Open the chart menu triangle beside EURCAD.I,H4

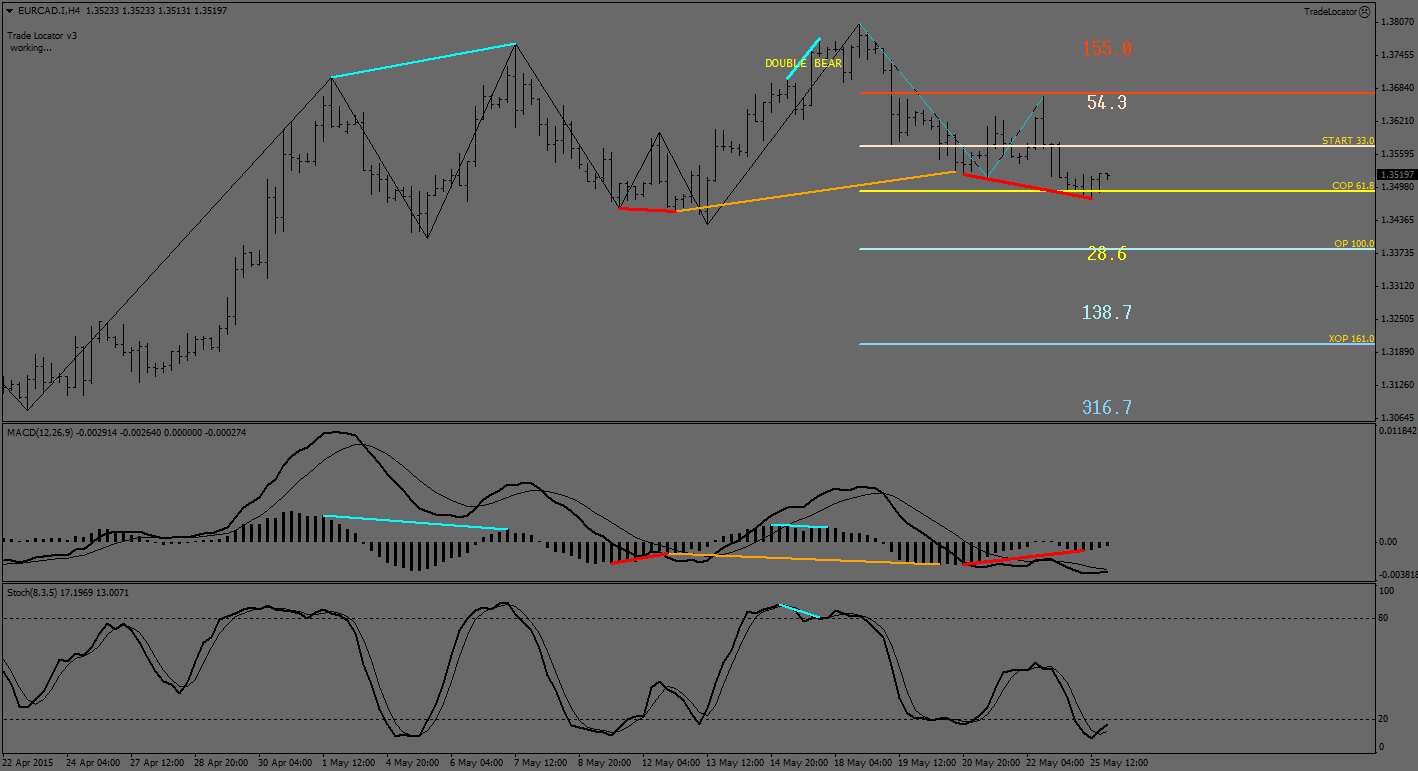[10, 11]
